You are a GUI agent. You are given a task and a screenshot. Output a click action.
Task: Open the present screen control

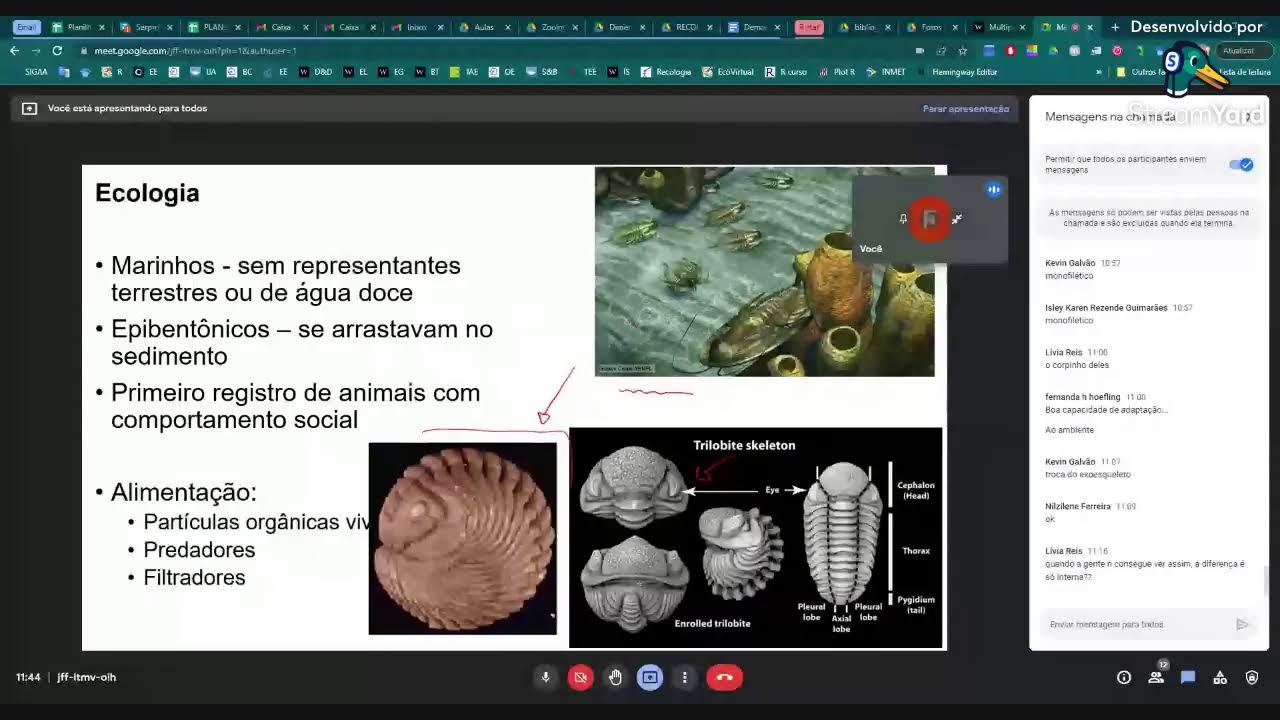click(650, 677)
